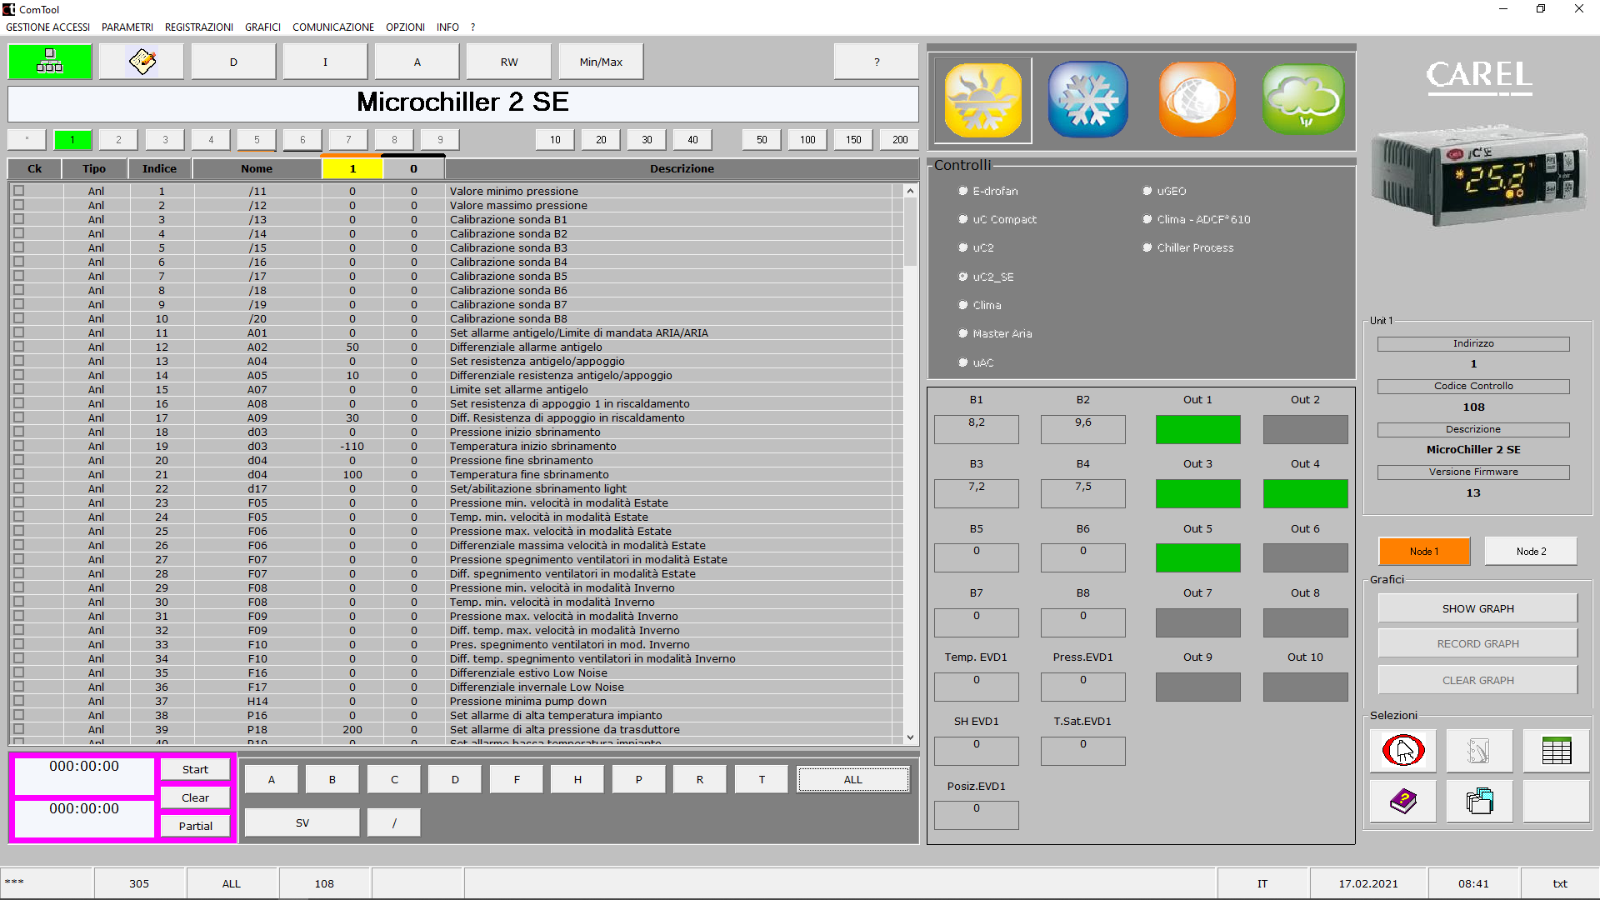Click the Partial timer button
The width and height of the screenshot is (1600, 900).
pyautogui.click(x=195, y=825)
